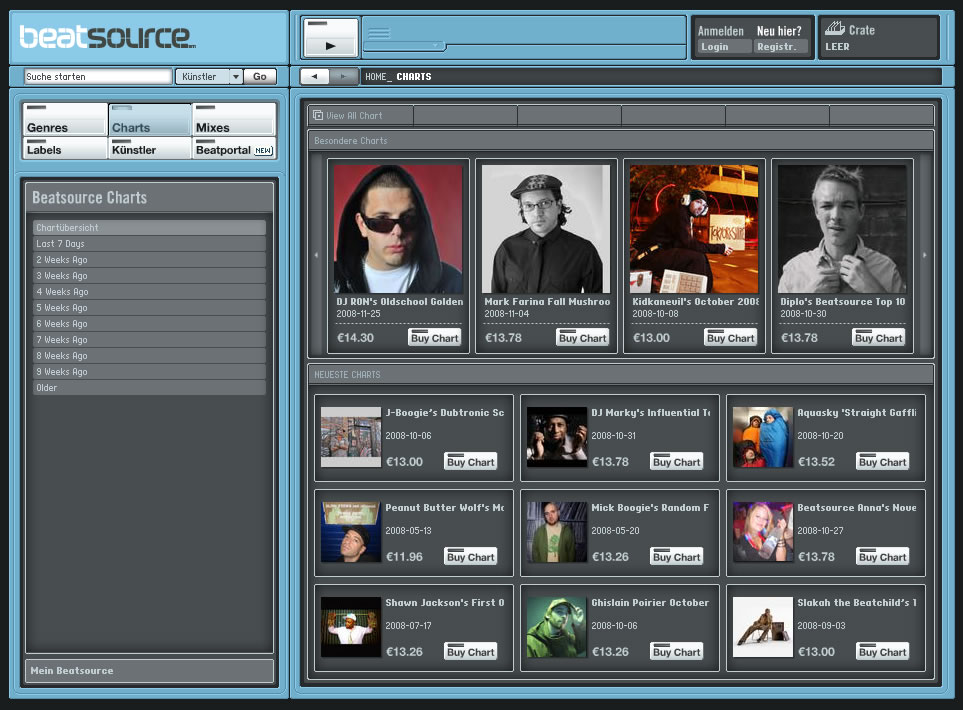
Task: Buy J-Boogie's Dubtronic chart
Action: pos(470,461)
